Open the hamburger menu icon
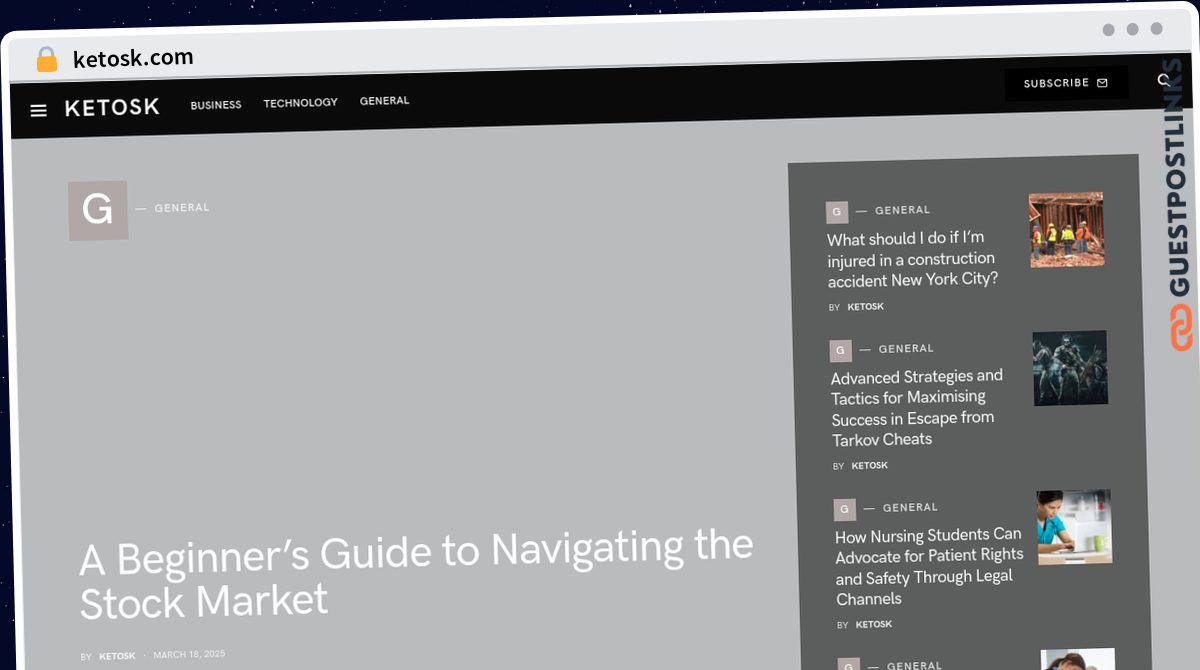This screenshot has width=1200, height=670. [x=38, y=111]
